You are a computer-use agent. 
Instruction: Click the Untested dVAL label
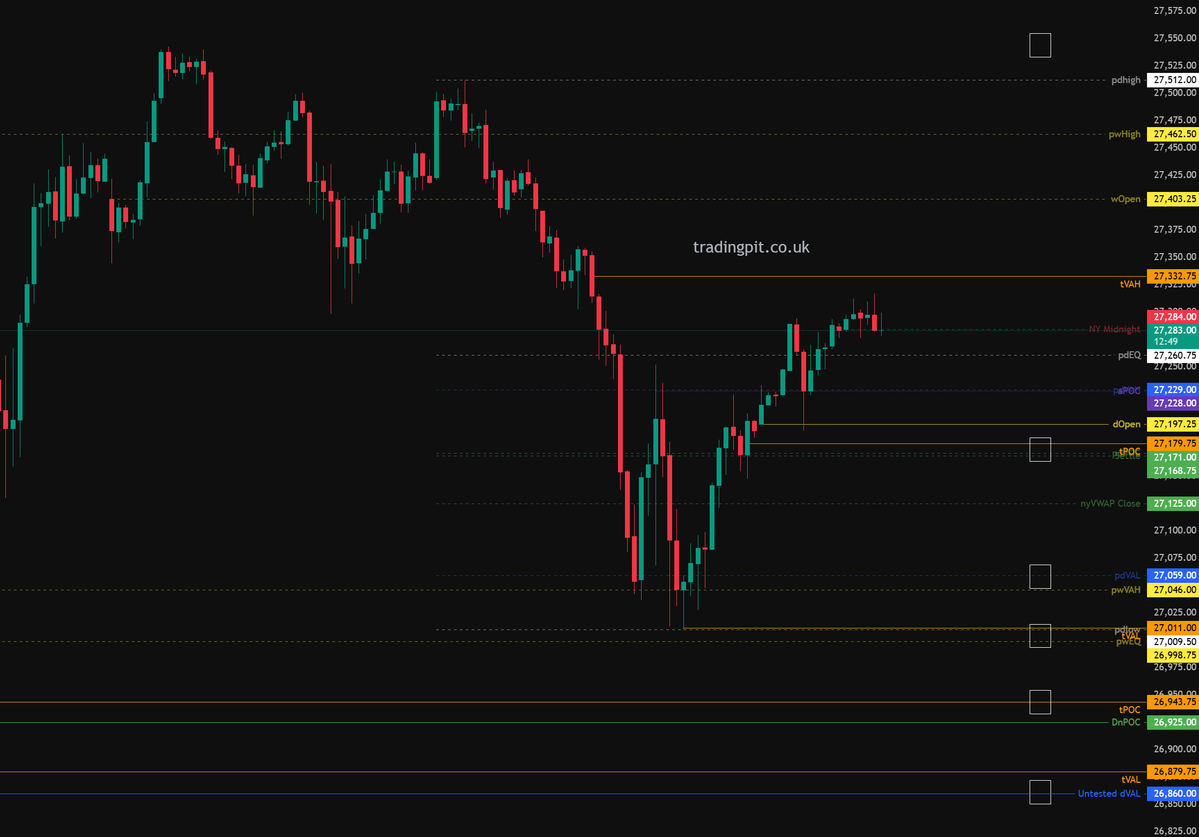(x=1109, y=794)
